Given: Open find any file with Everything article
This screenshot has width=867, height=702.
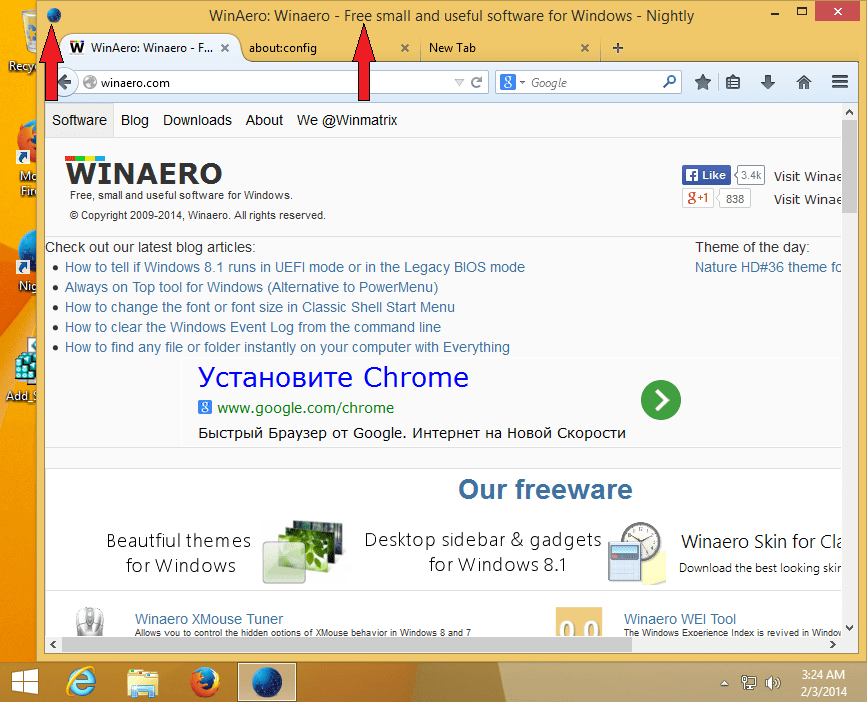Looking at the screenshot, I should tap(288, 347).
